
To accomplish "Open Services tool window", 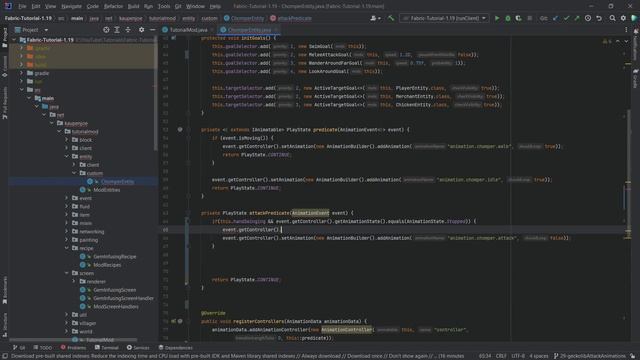I will 138,348.
